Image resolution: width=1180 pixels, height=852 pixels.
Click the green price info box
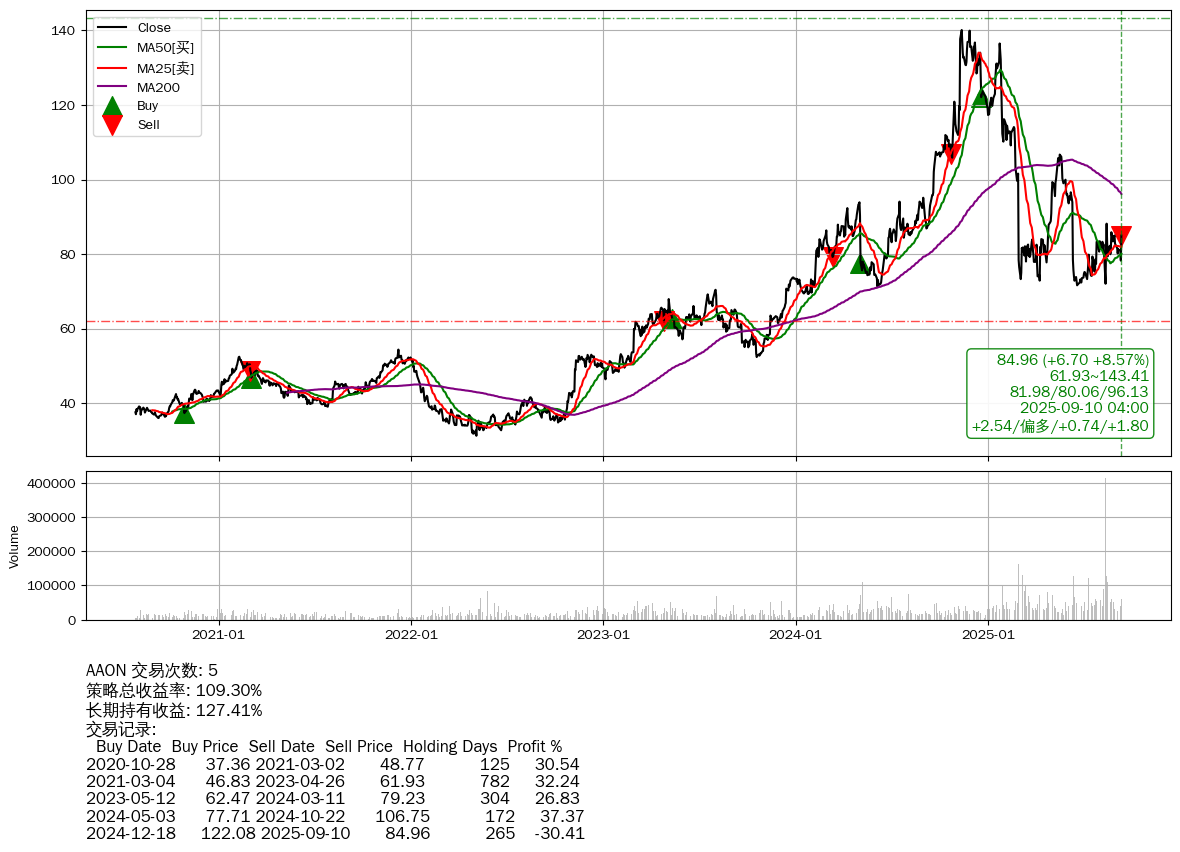[x=1060, y=393]
